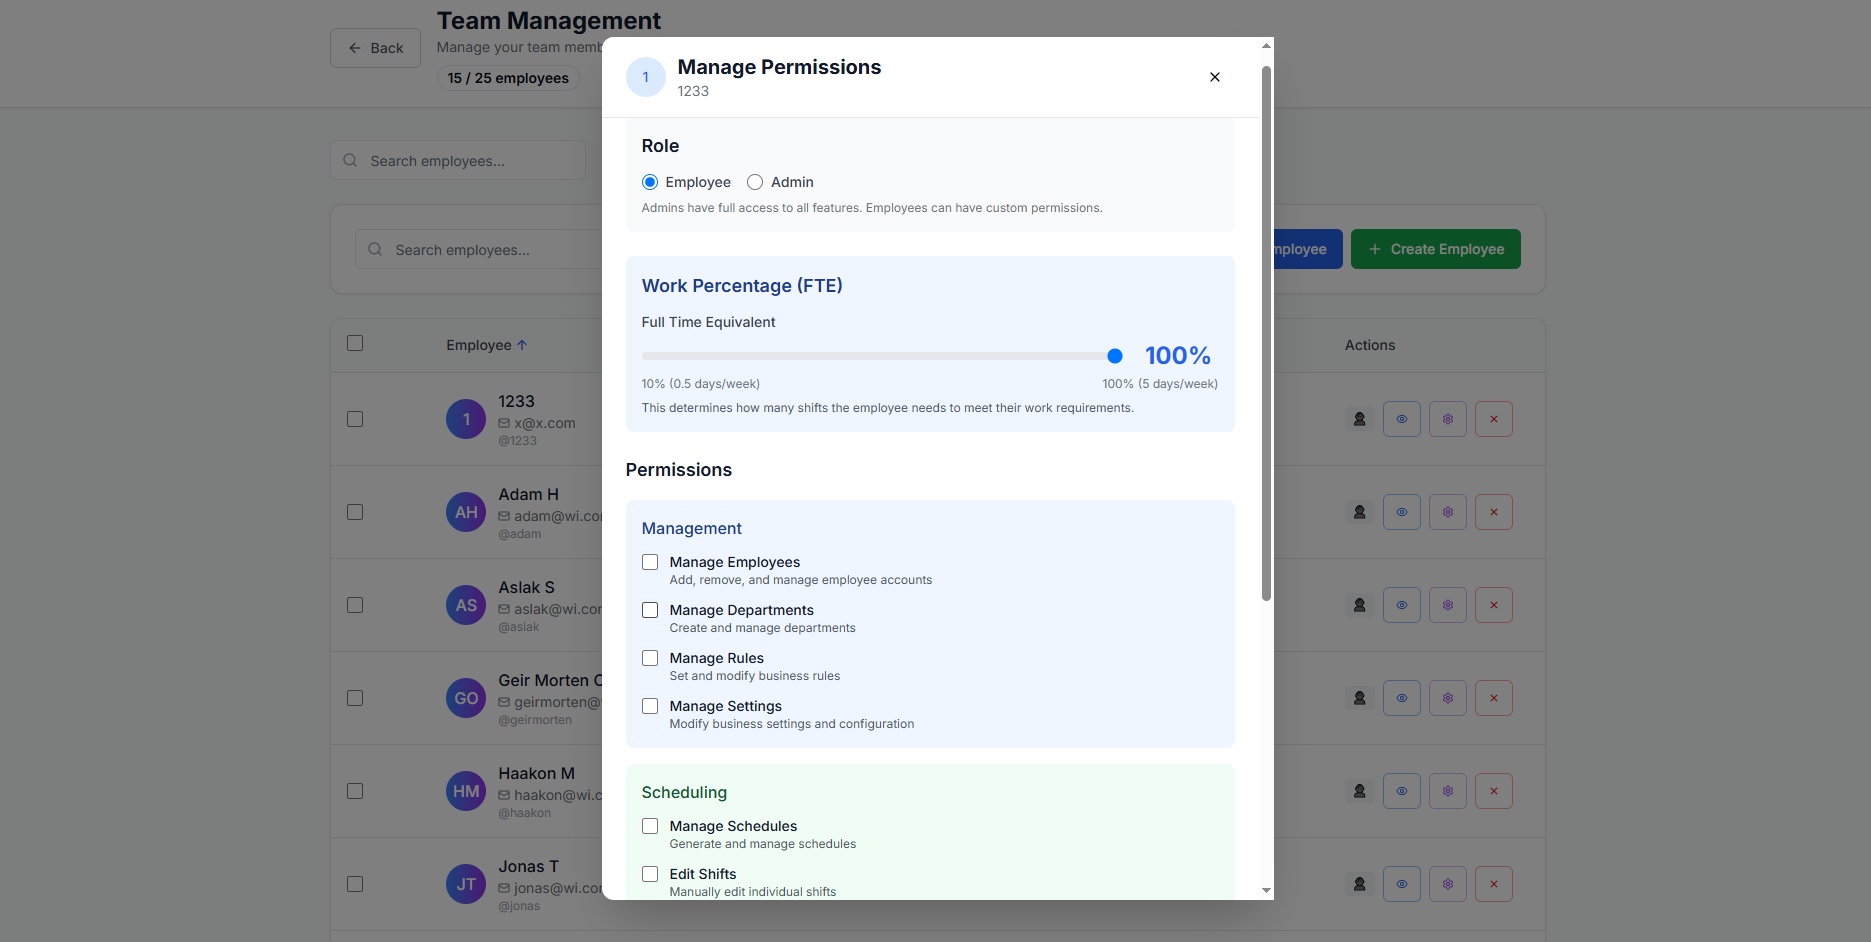Click the Full Time Equivalent slider handle
The height and width of the screenshot is (942, 1871).
pyautogui.click(x=1115, y=356)
